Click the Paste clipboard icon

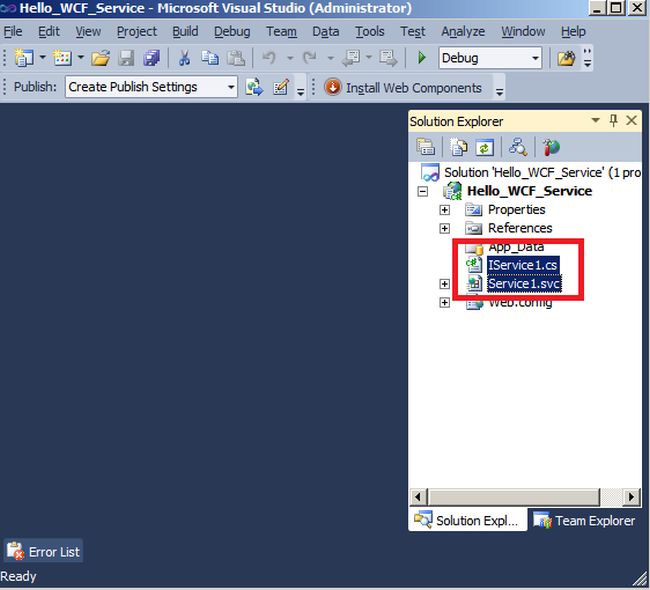click(x=236, y=58)
